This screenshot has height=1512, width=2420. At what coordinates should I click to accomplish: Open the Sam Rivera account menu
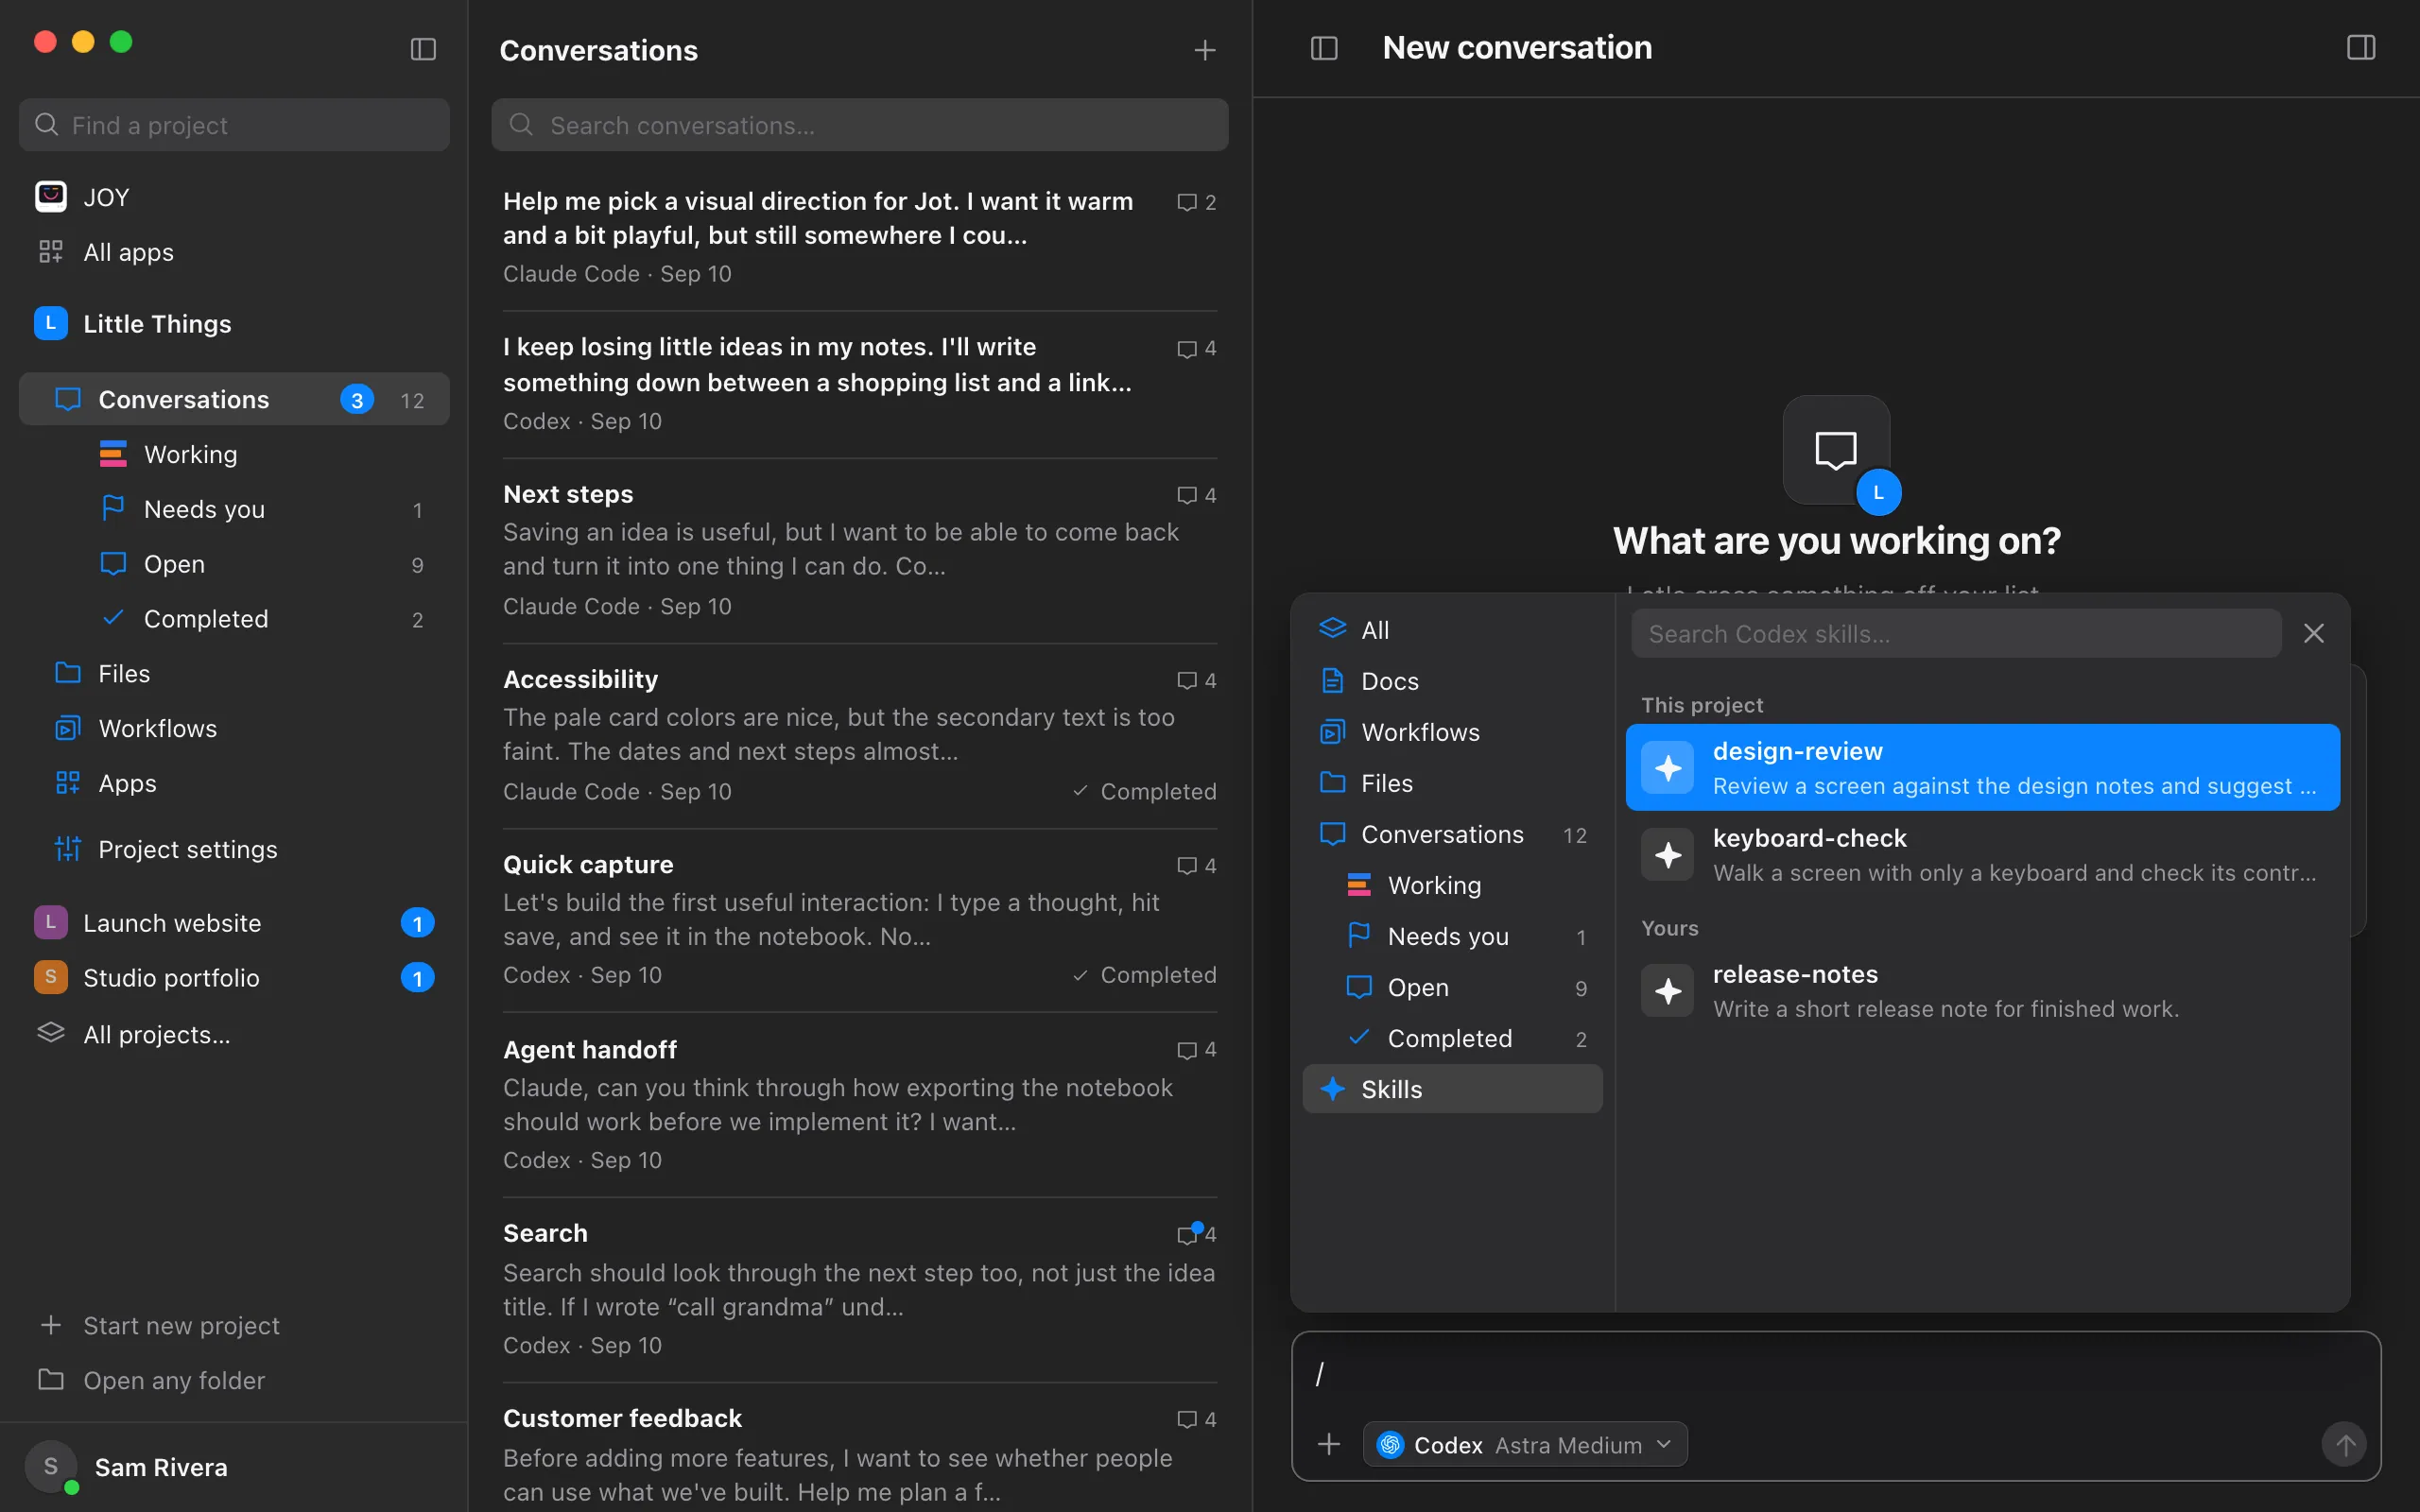(234, 1467)
